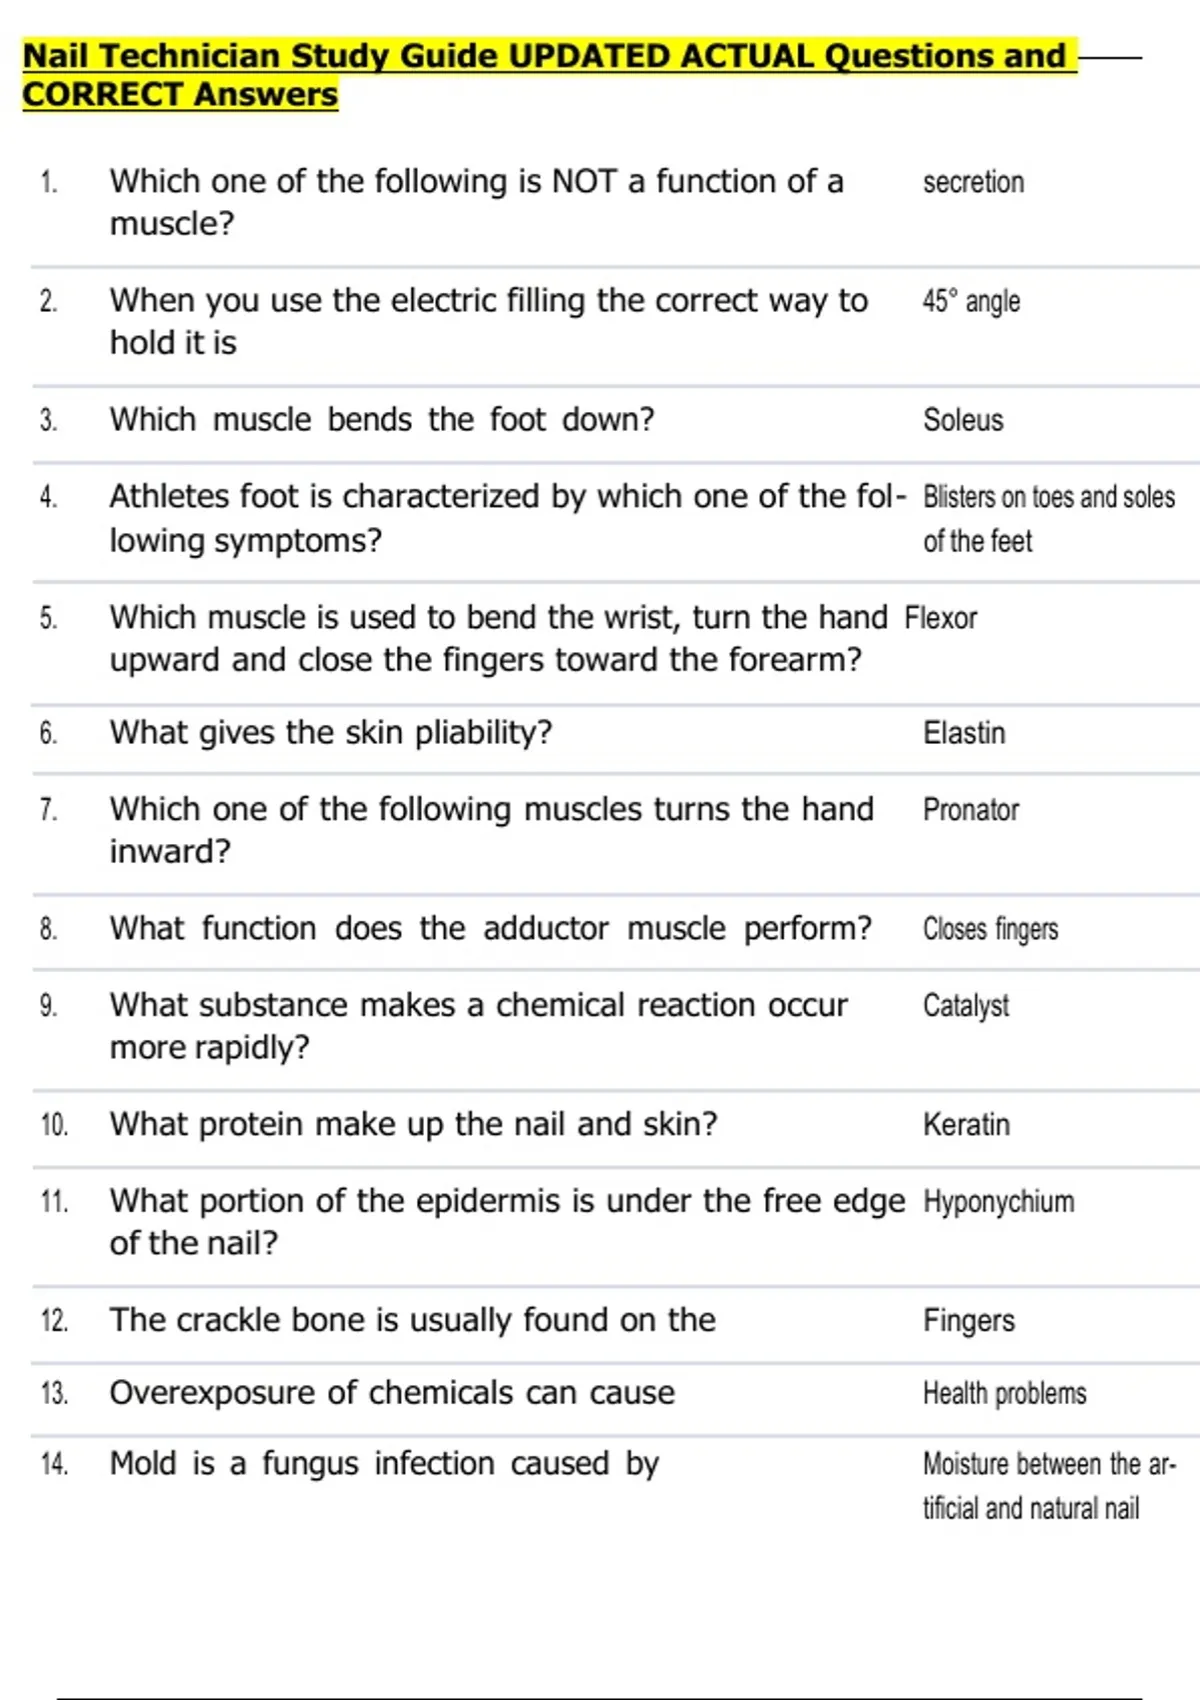Image resolution: width=1200 pixels, height=1700 pixels.
Task: Click the highlighted Nail Technician Study Guide title
Action: 545,56
